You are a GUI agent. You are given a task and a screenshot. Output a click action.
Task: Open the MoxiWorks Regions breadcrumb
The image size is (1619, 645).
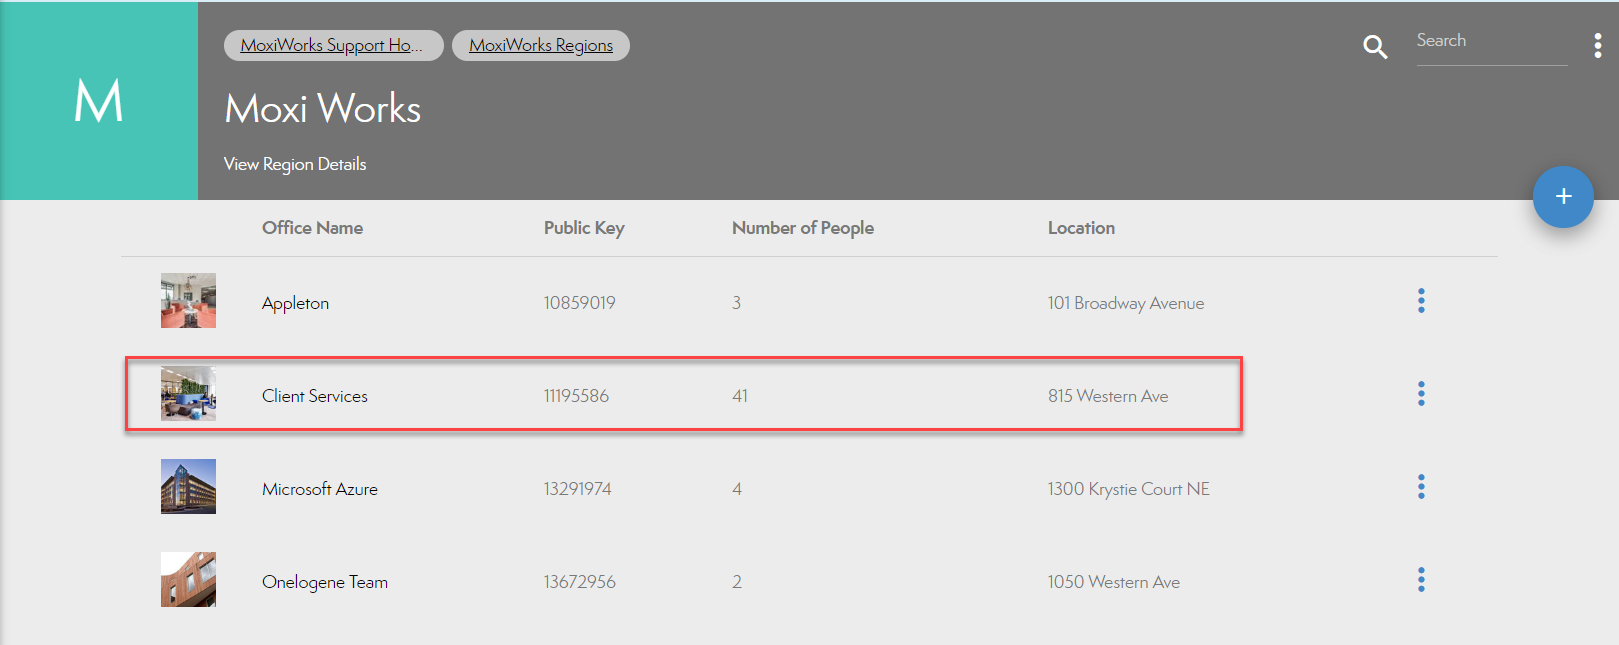coord(541,45)
